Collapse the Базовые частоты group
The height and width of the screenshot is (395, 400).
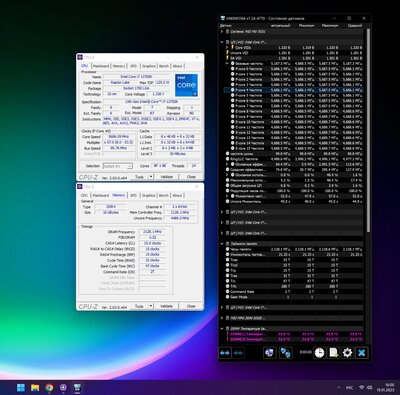click(227, 63)
